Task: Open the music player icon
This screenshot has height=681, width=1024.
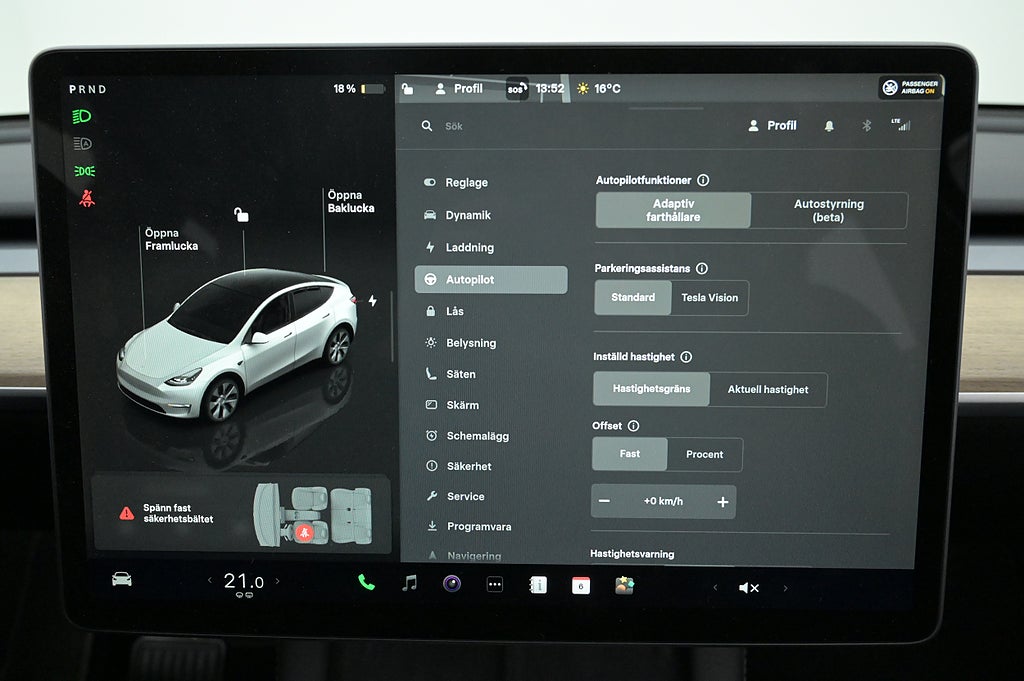Action: (409, 584)
